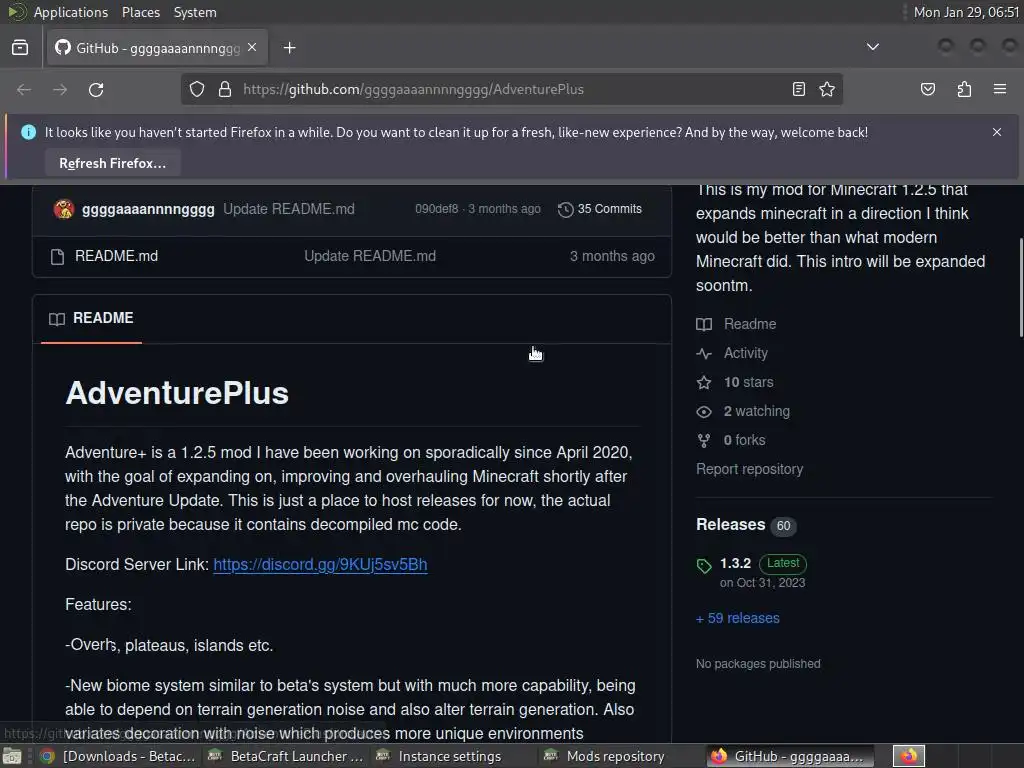
Task: Open the latest commit message Update README.md
Action: [289, 209]
